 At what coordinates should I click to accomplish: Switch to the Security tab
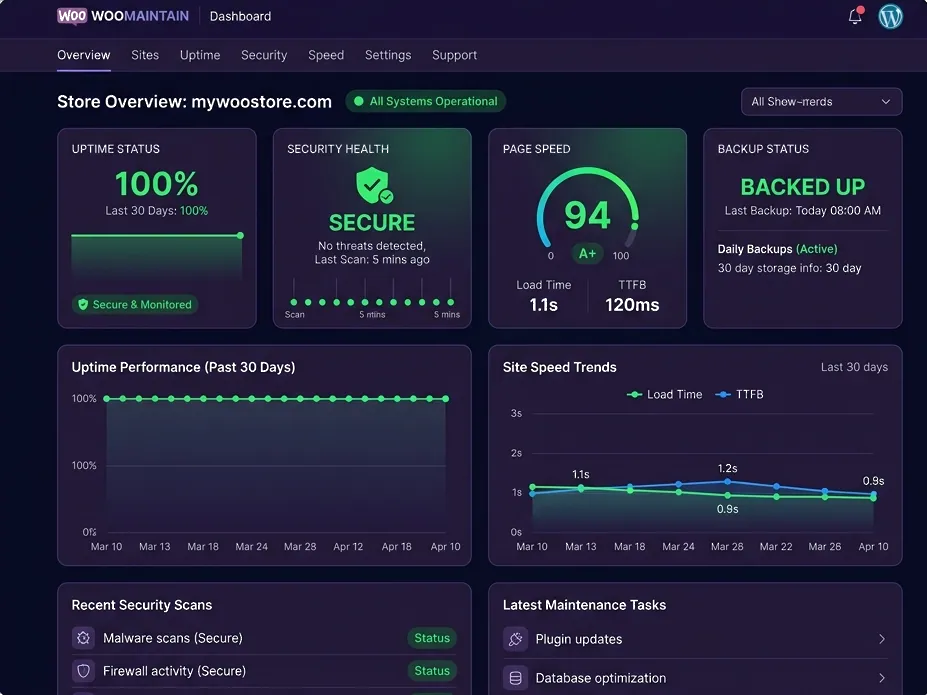(264, 55)
